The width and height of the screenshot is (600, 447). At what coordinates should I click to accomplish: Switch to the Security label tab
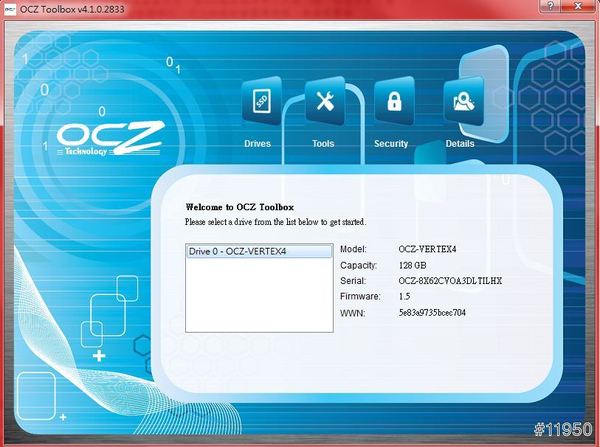(x=391, y=144)
